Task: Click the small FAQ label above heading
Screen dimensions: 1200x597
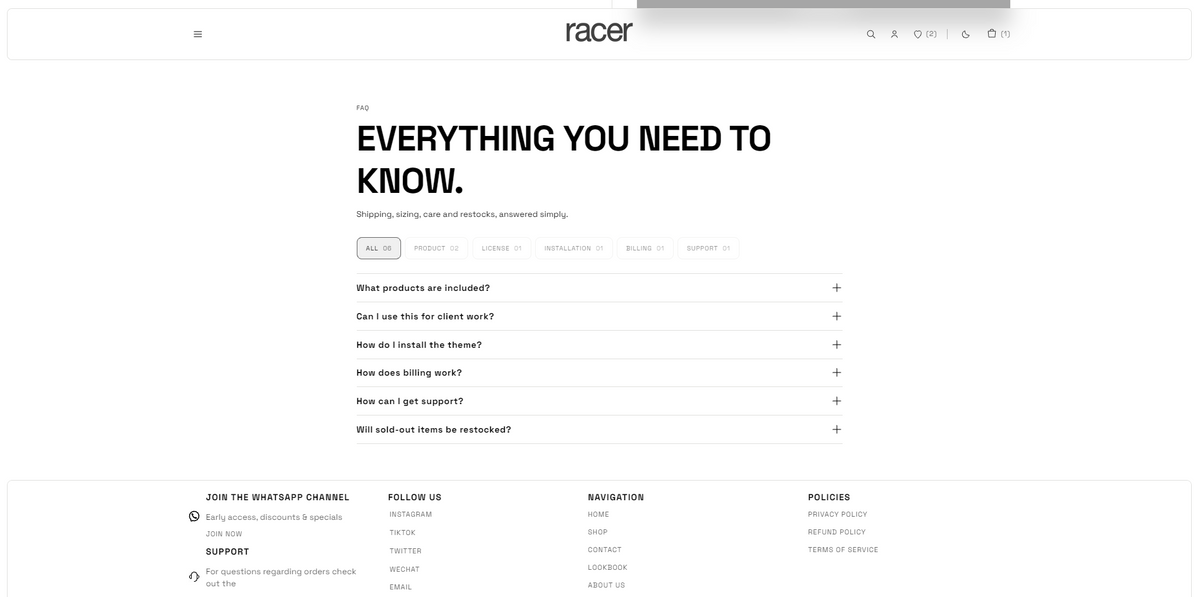Action: pos(362,108)
